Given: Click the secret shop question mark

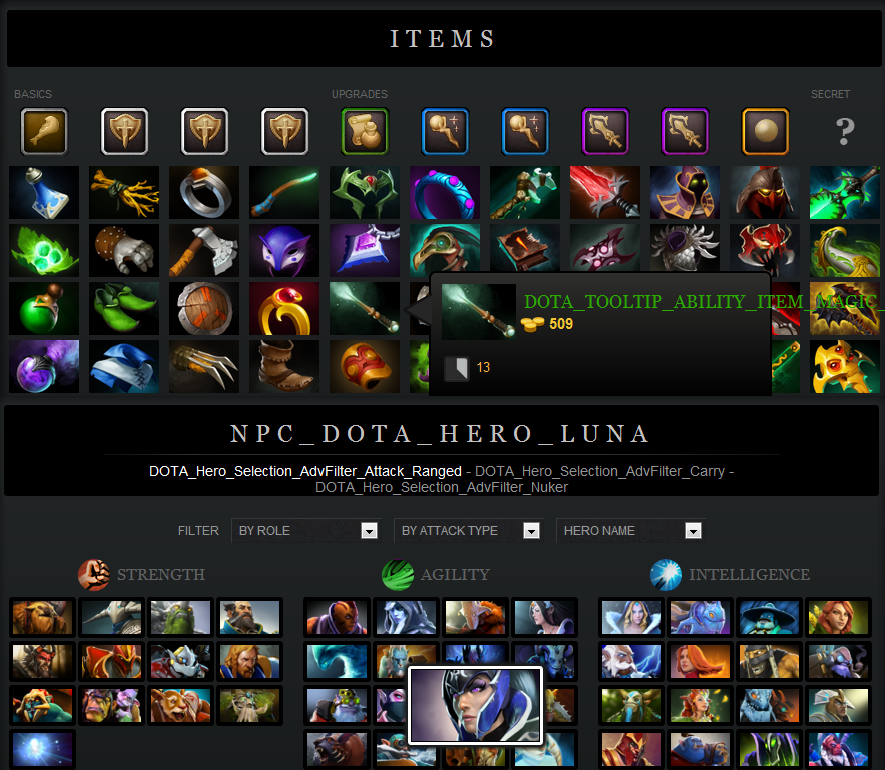Looking at the screenshot, I should click(845, 132).
